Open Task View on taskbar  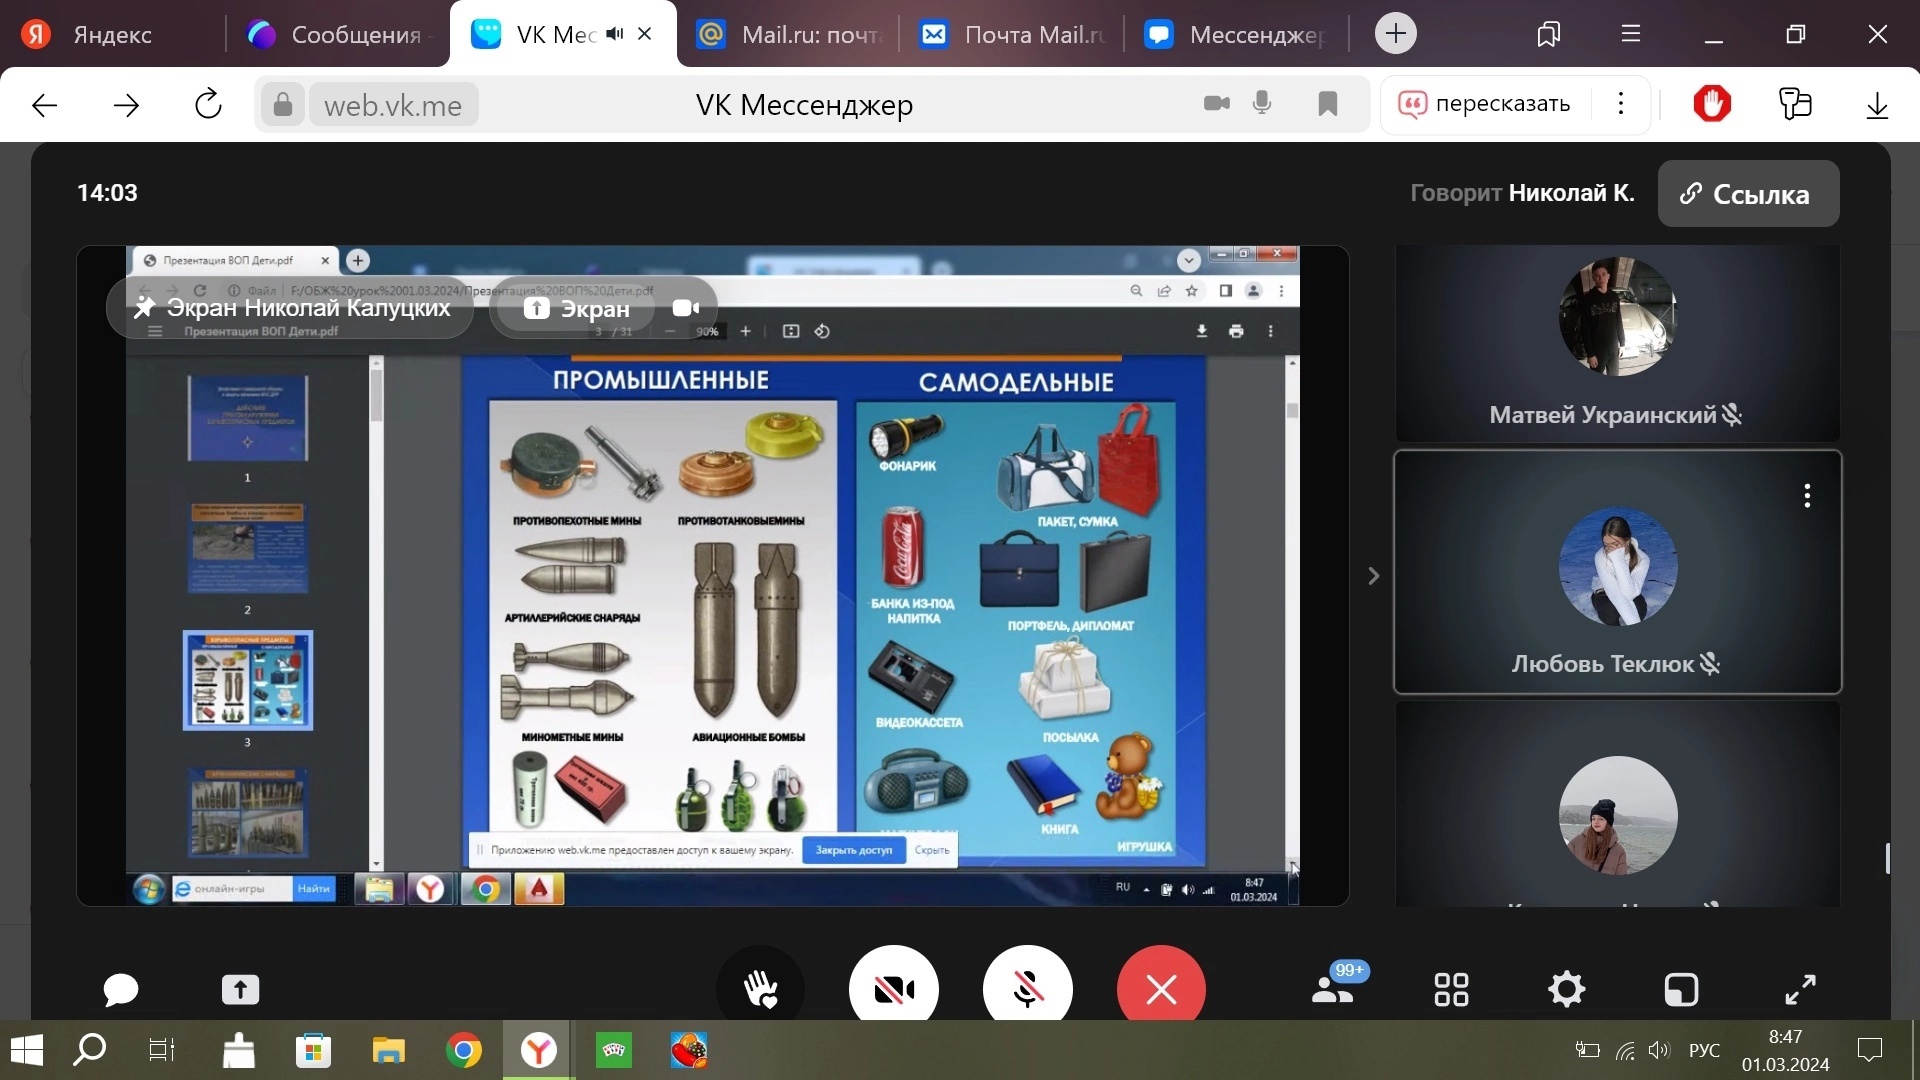point(162,1050)
